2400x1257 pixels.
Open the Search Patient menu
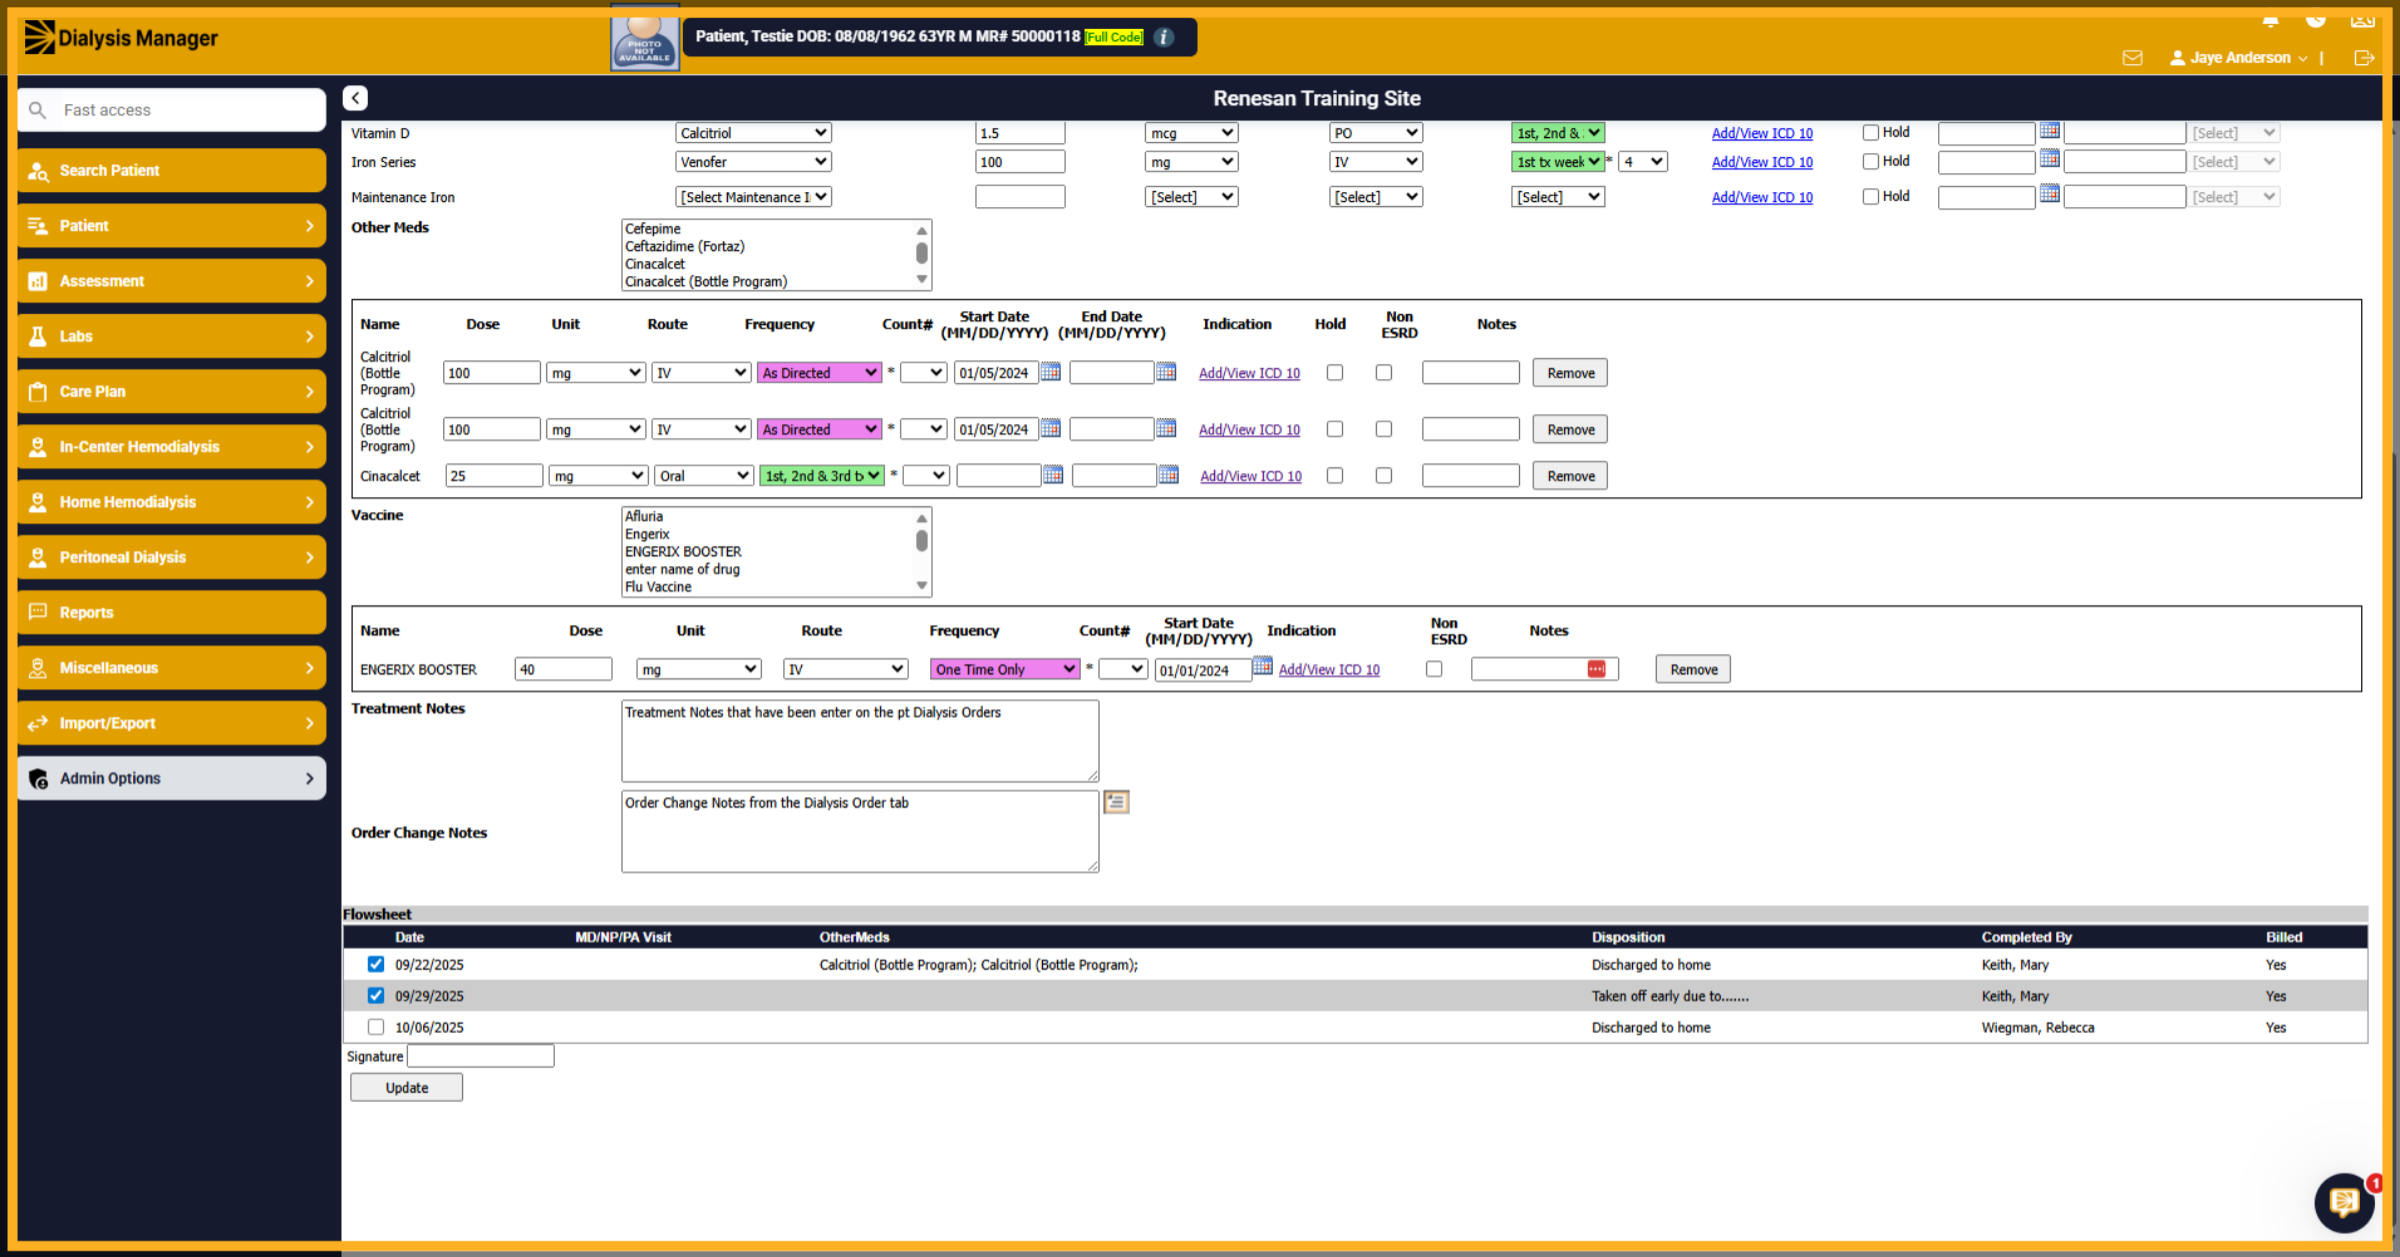point(172,170)
